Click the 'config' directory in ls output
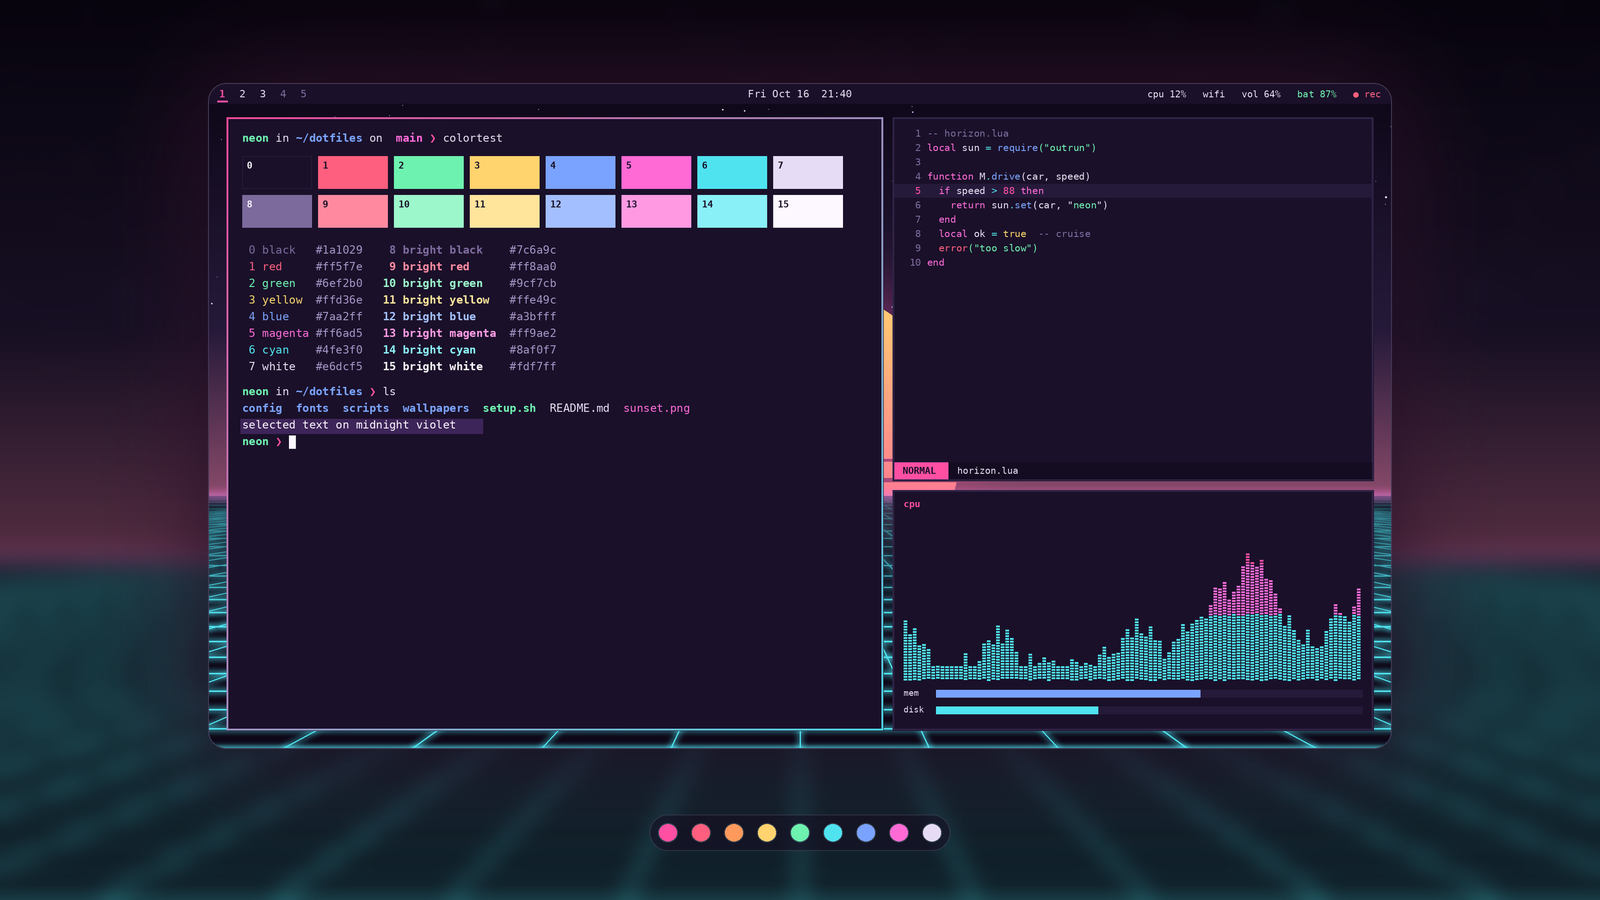The width and height of the screenshot is (1600, 900). [x=262, y=408]
